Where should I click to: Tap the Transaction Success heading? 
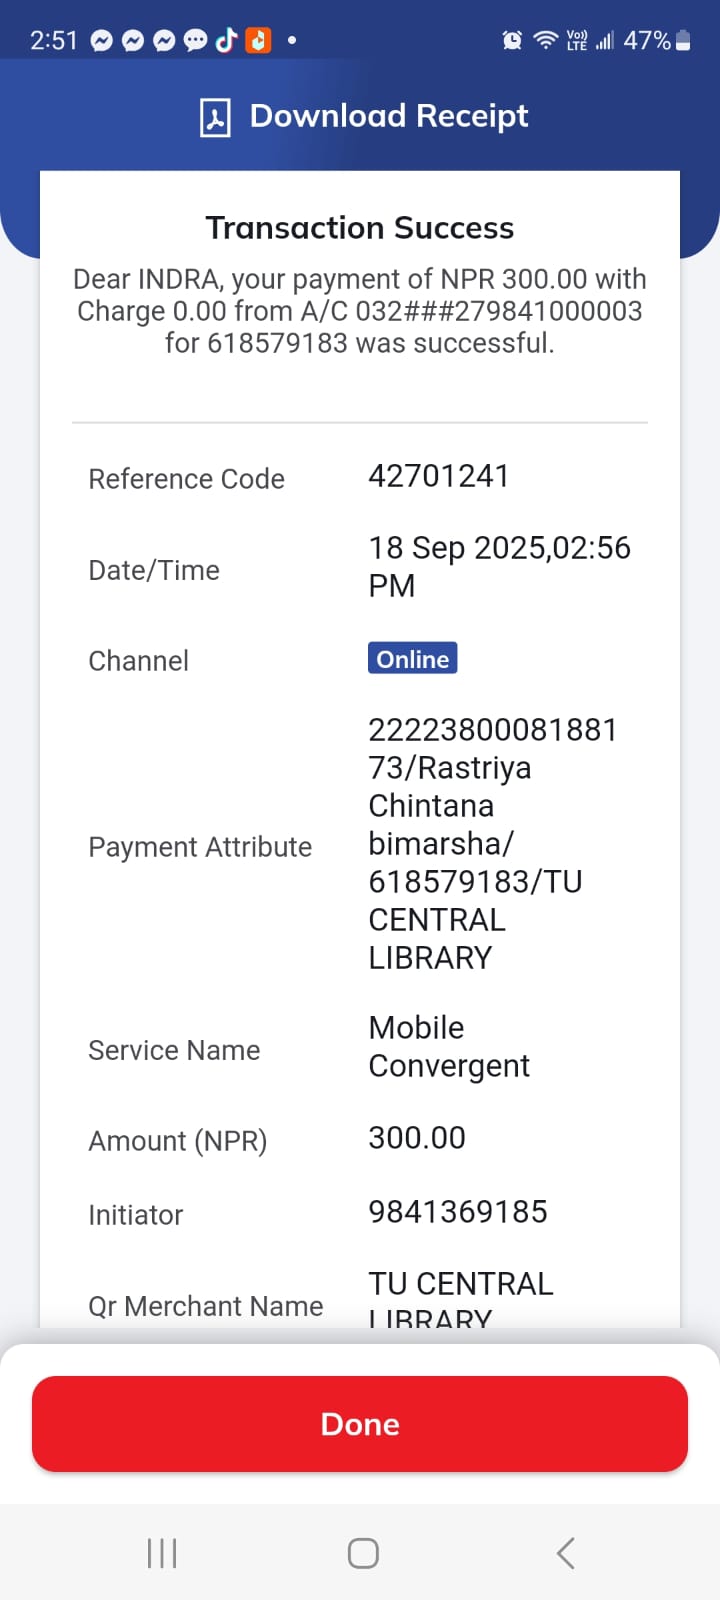click(360, 228)
